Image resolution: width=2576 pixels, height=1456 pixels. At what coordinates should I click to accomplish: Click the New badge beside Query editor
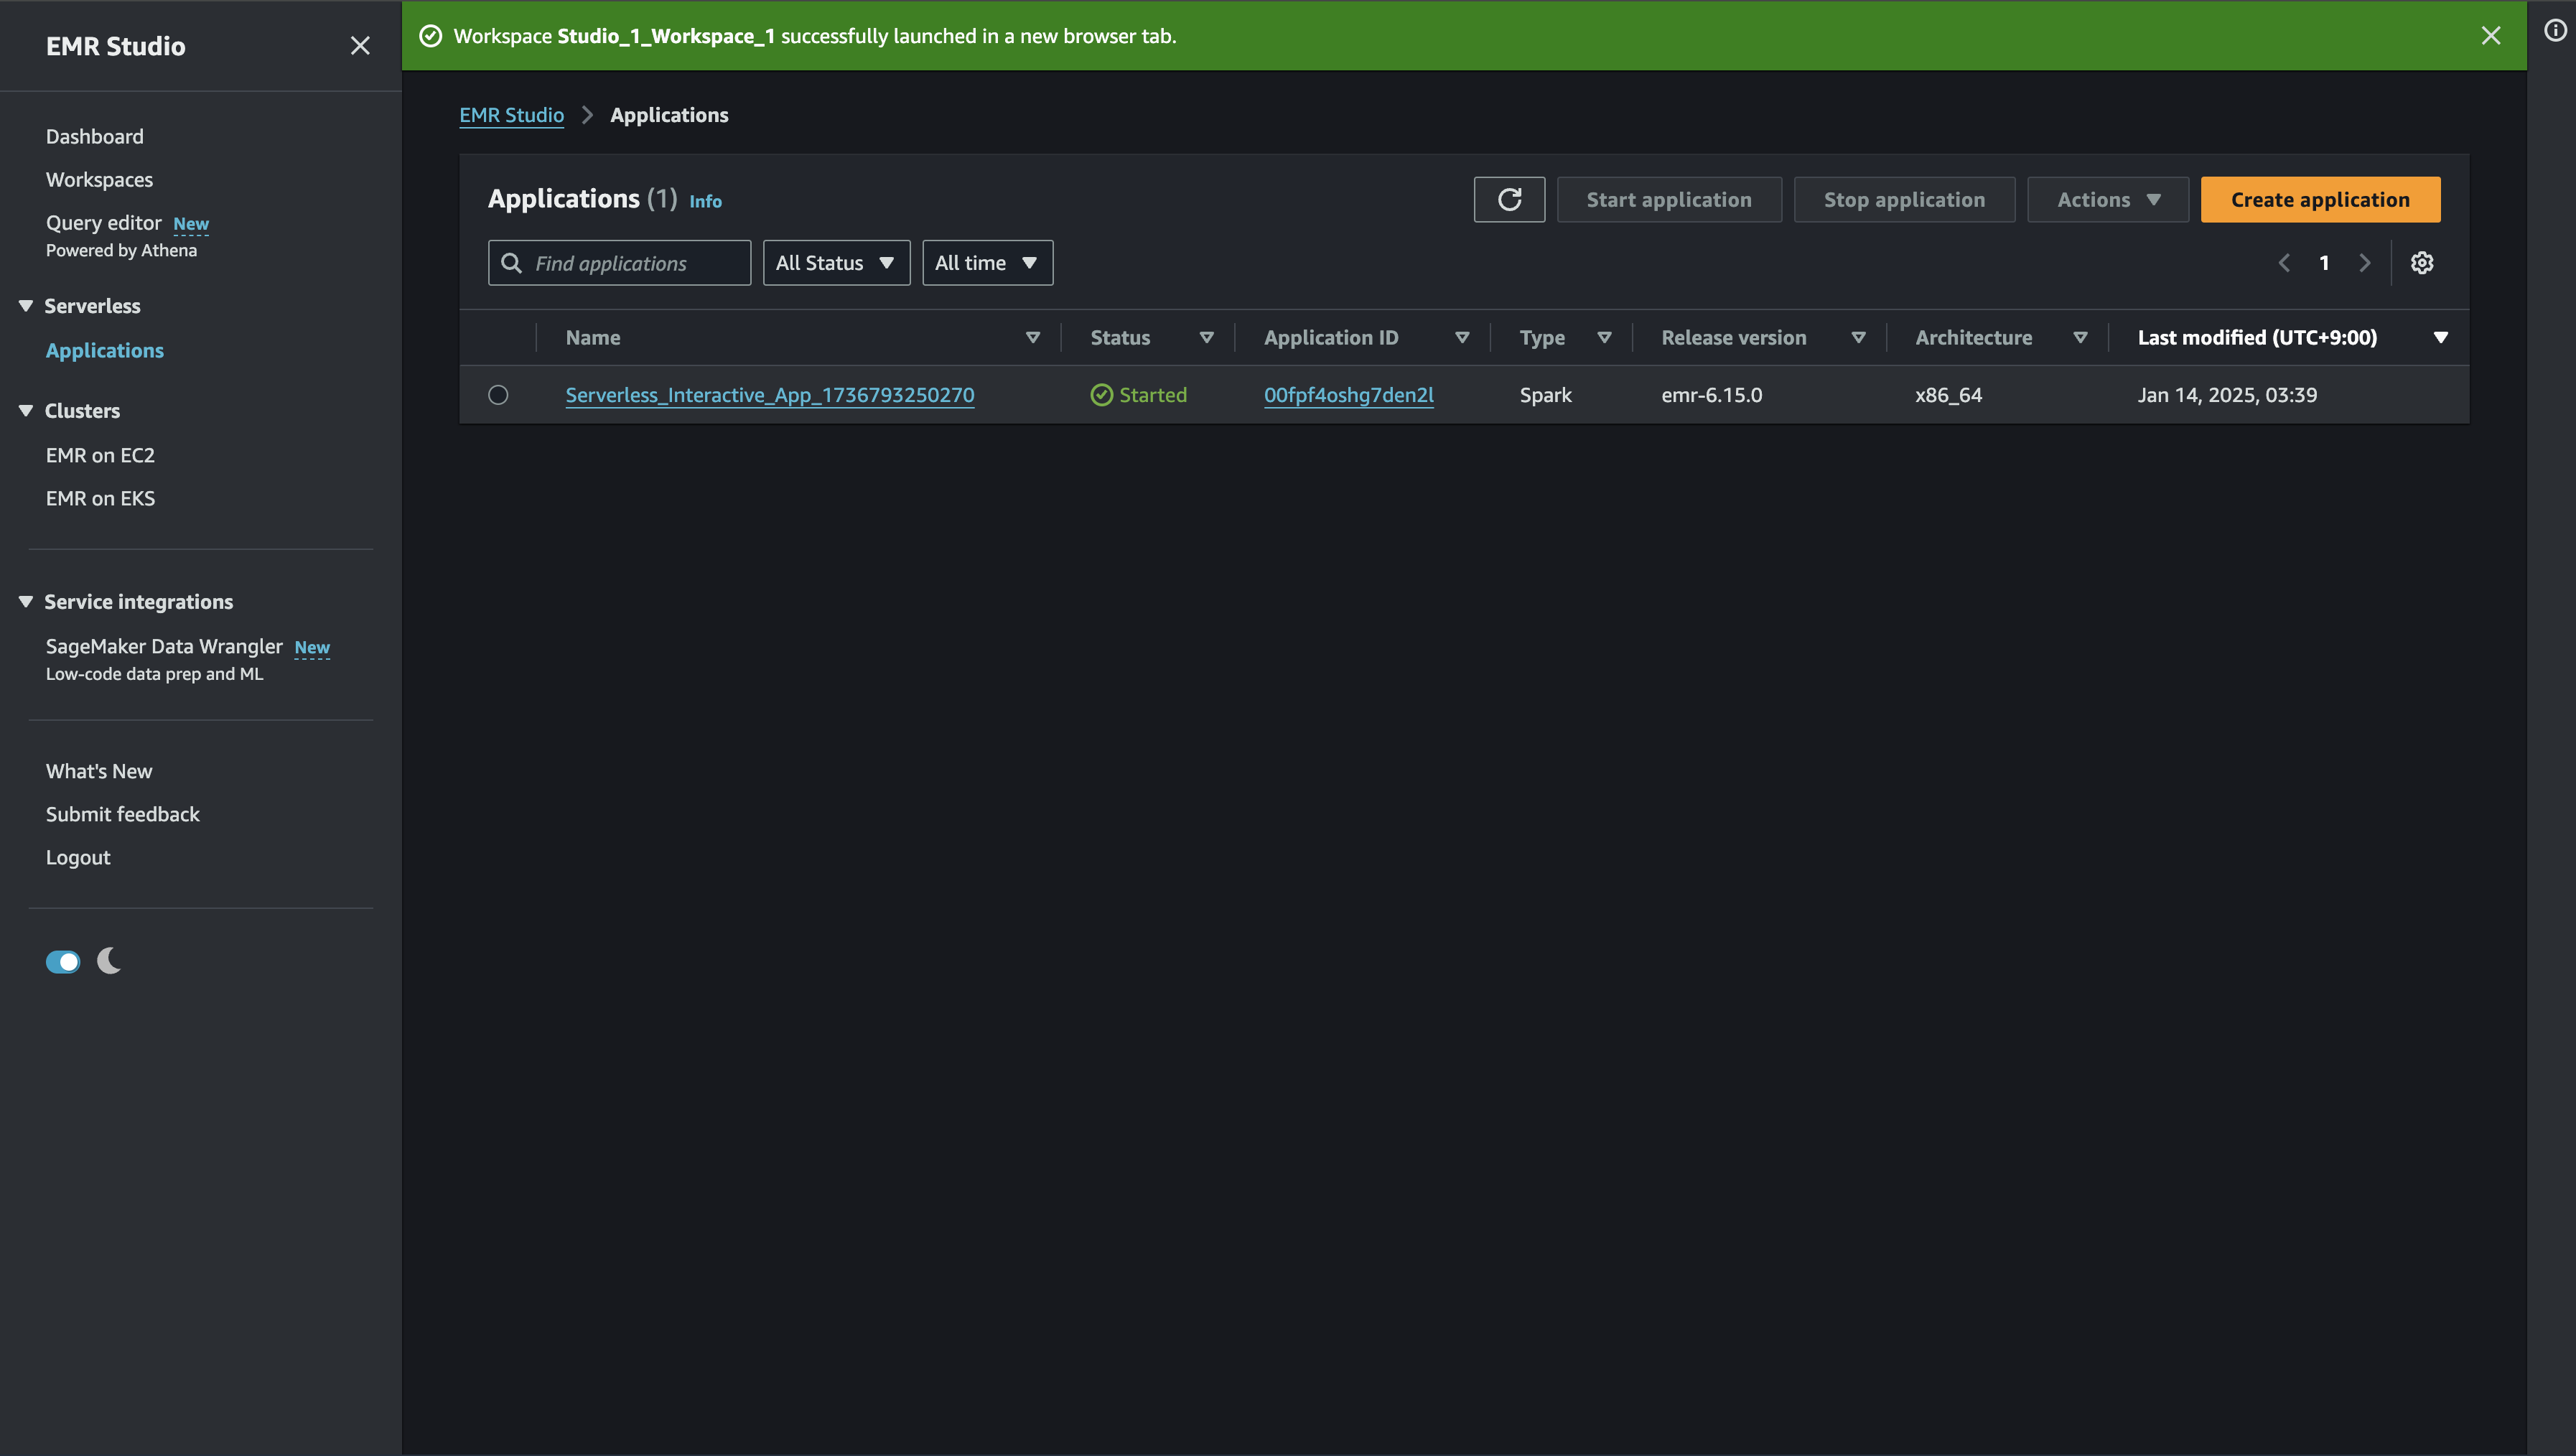click(191, 224)
